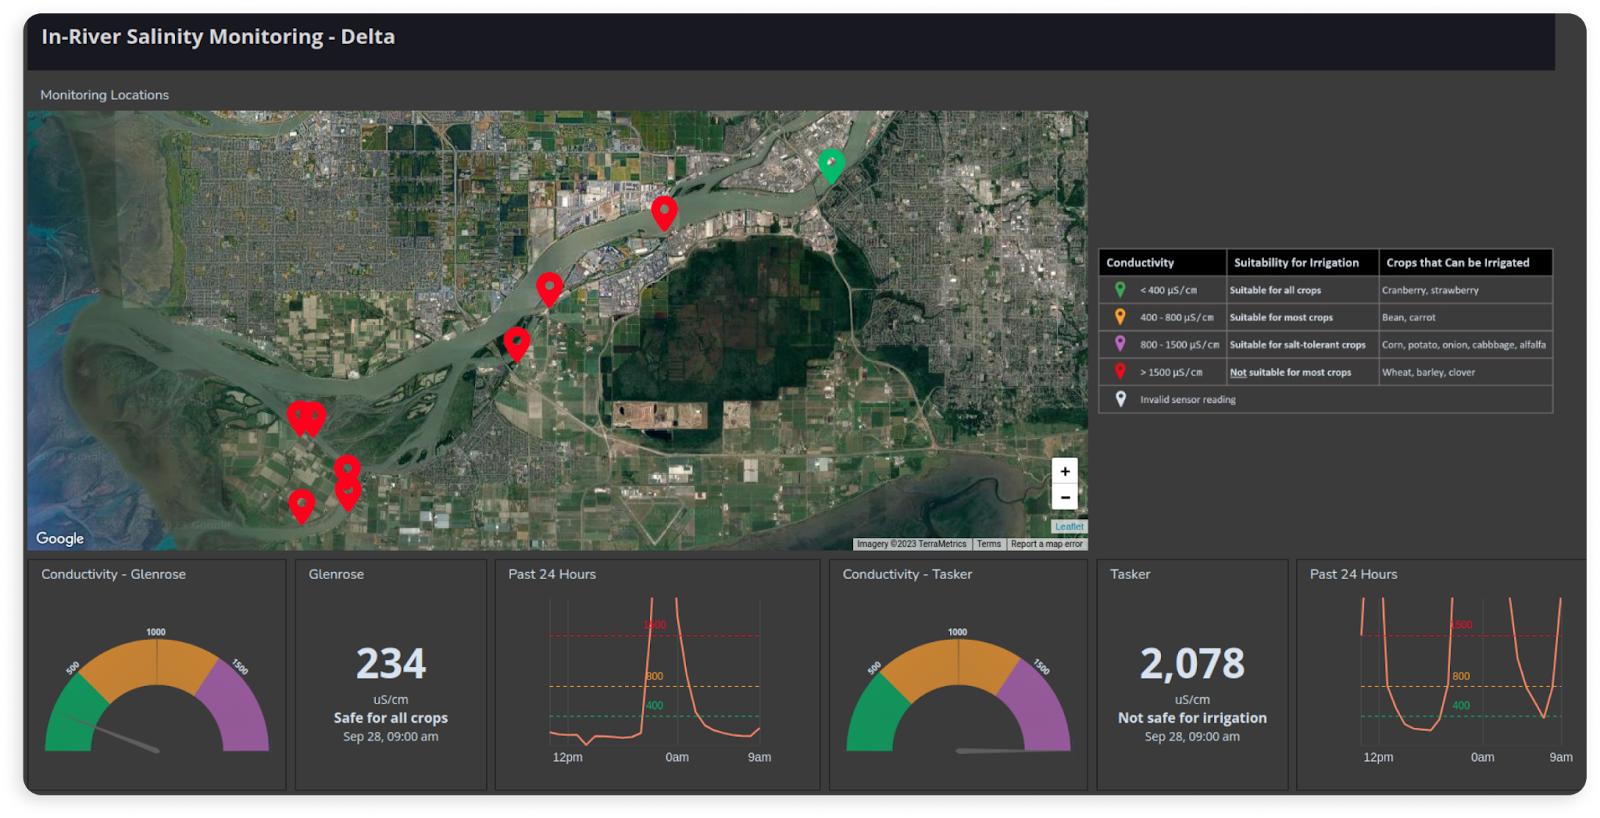Image resolution: width=1600 pixels, height=818 pixels.
Task: Click the white invalid sensor reading pin
Action: (x=1120, y=399)
